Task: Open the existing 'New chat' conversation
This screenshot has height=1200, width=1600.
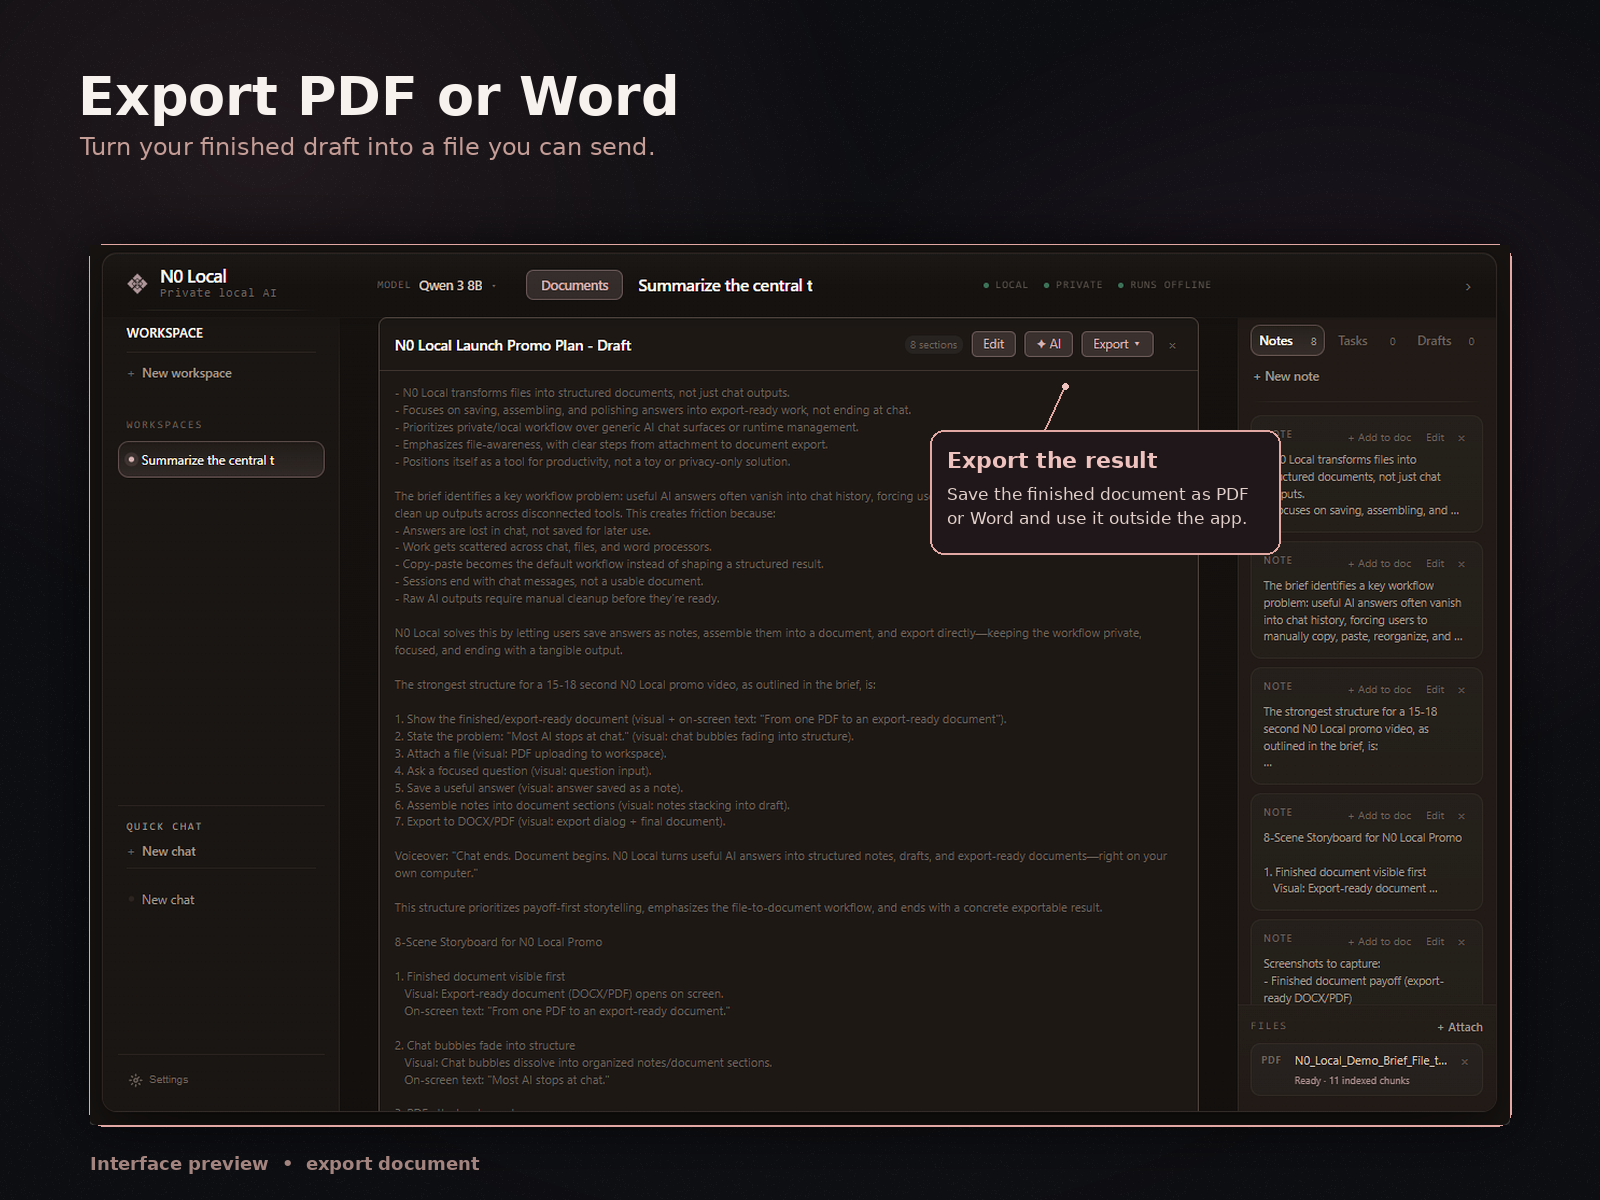Action: coord(168,900)
